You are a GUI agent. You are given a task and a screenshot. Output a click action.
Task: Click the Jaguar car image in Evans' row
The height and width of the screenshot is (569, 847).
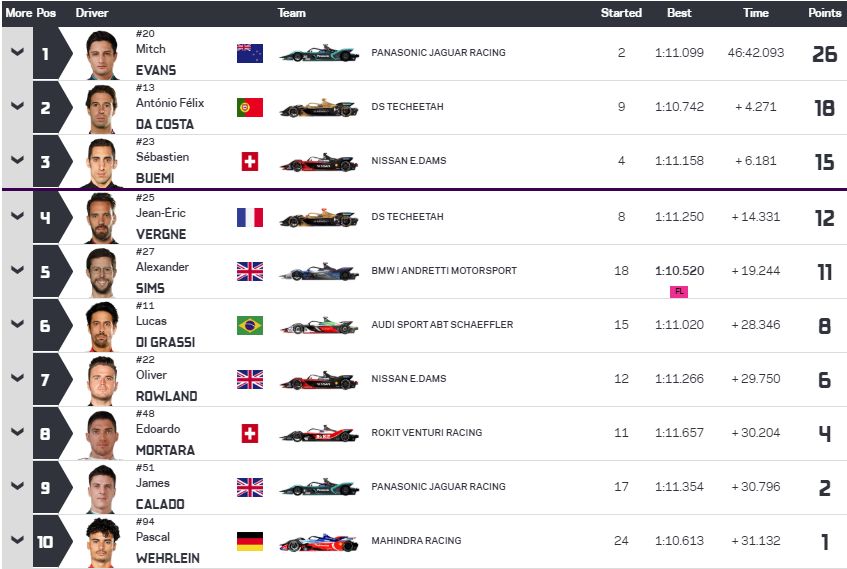tap(319, 53)
